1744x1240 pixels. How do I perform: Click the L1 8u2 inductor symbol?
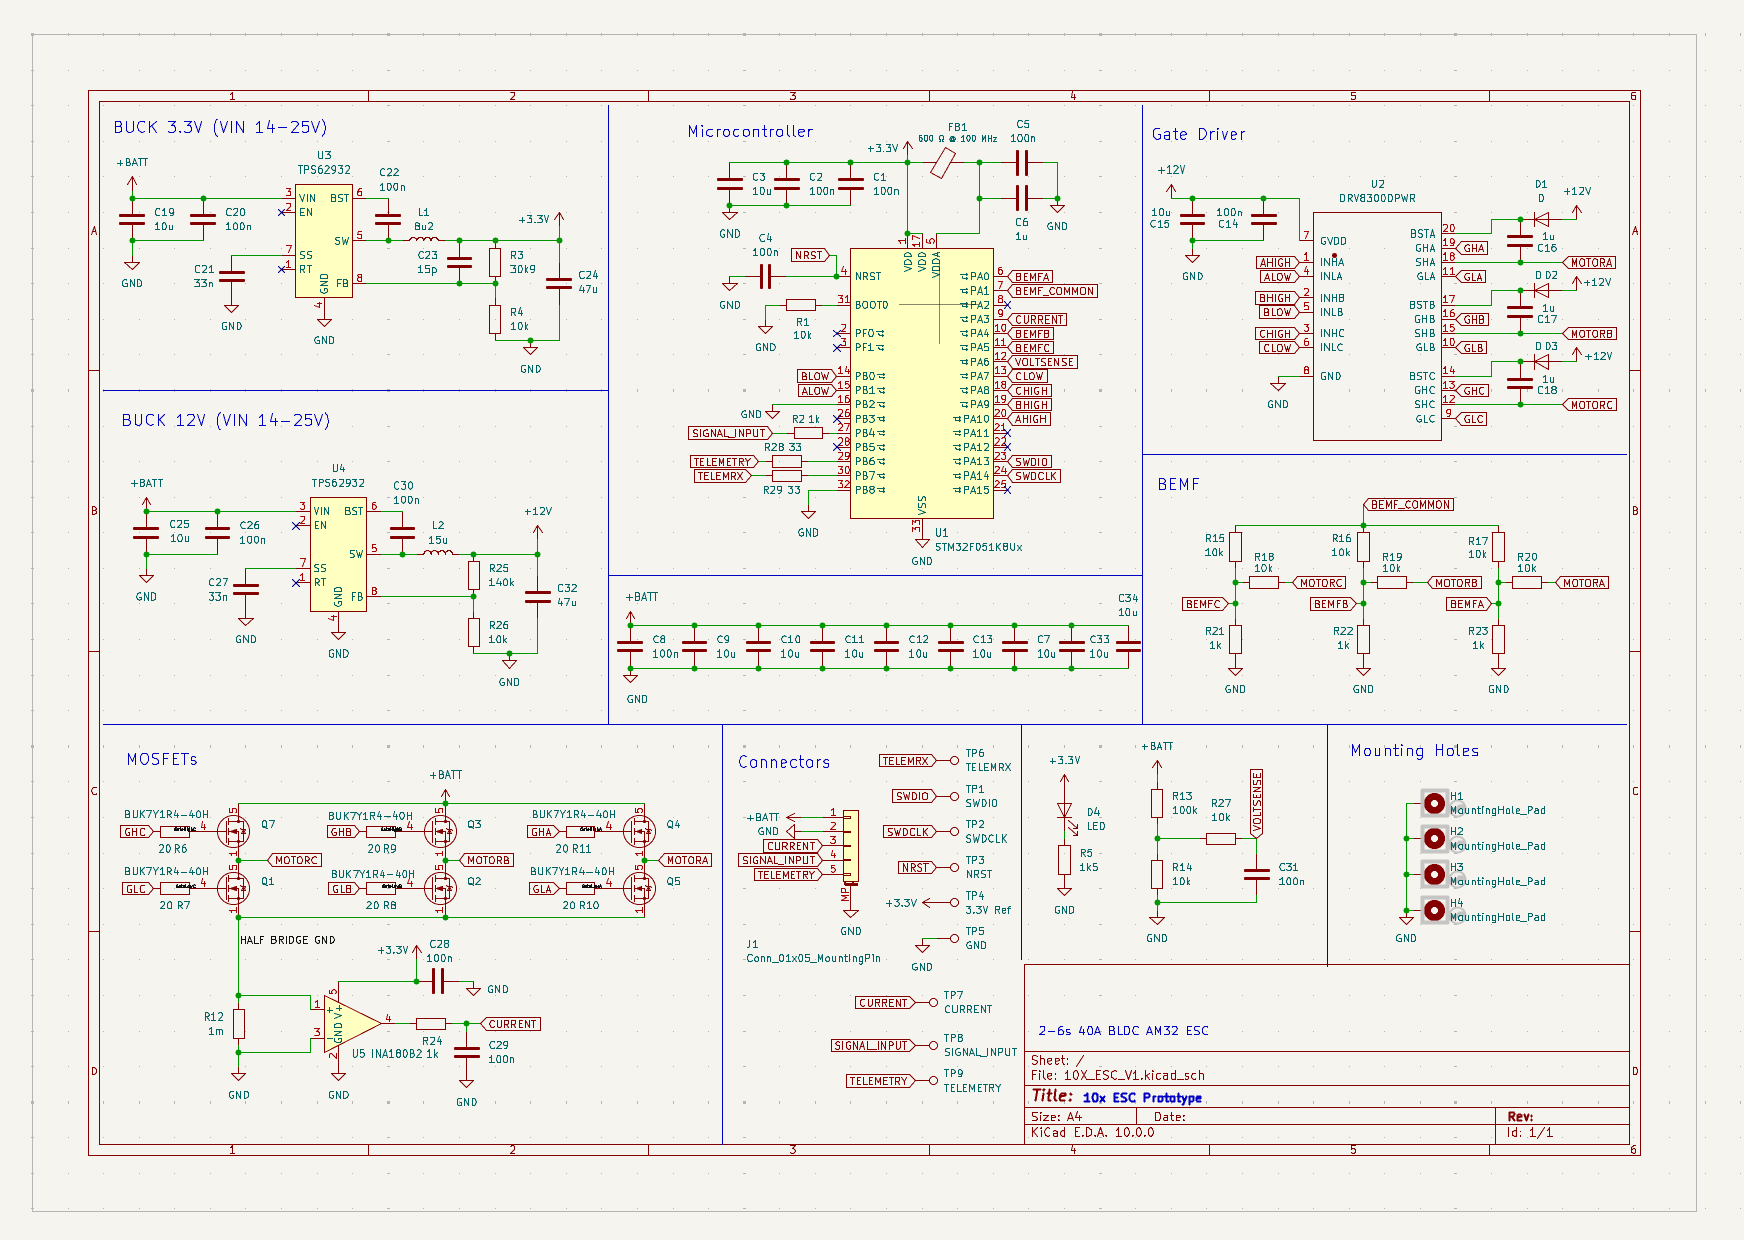[x=424, y=239]
